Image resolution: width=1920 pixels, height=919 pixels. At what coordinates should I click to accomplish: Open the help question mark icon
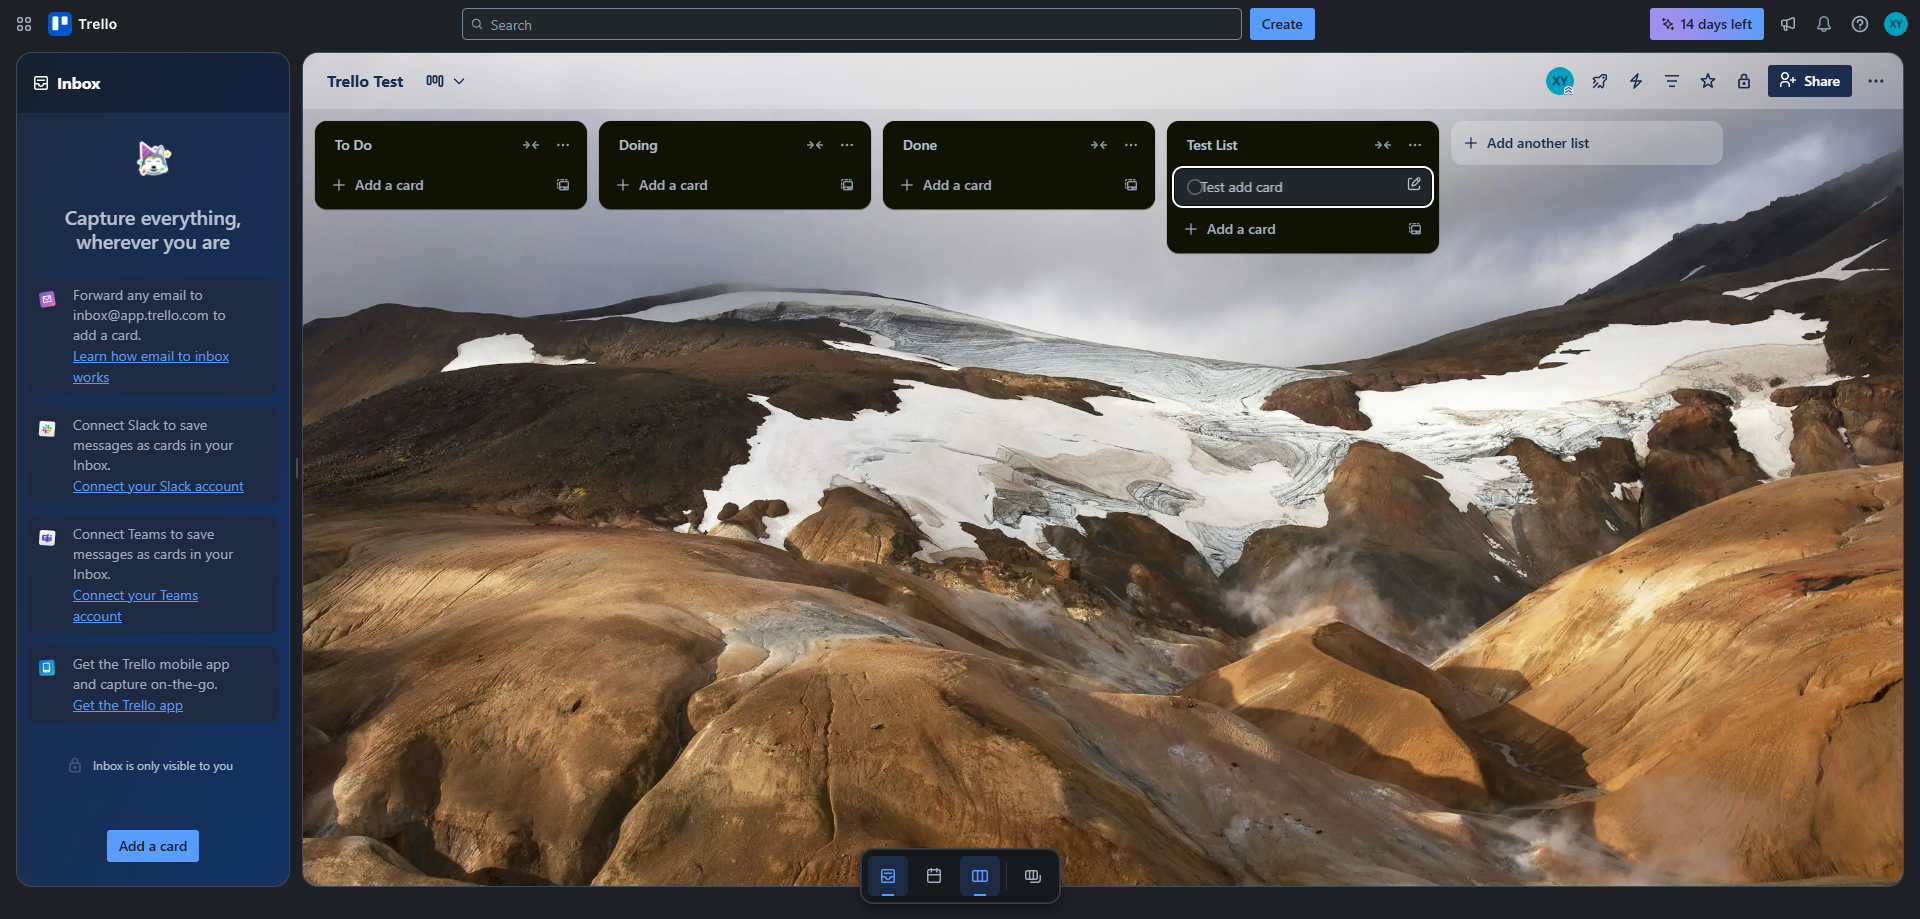1860,24
